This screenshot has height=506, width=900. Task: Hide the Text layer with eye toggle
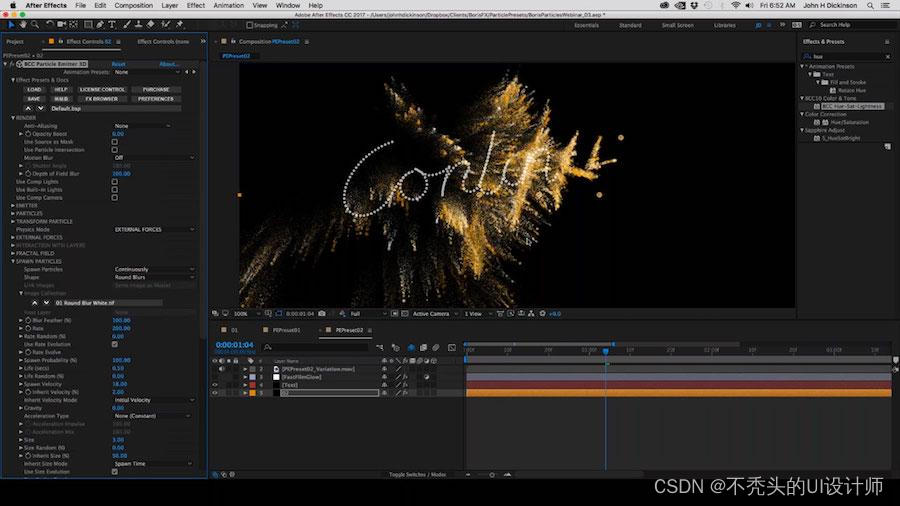(215, 385)
